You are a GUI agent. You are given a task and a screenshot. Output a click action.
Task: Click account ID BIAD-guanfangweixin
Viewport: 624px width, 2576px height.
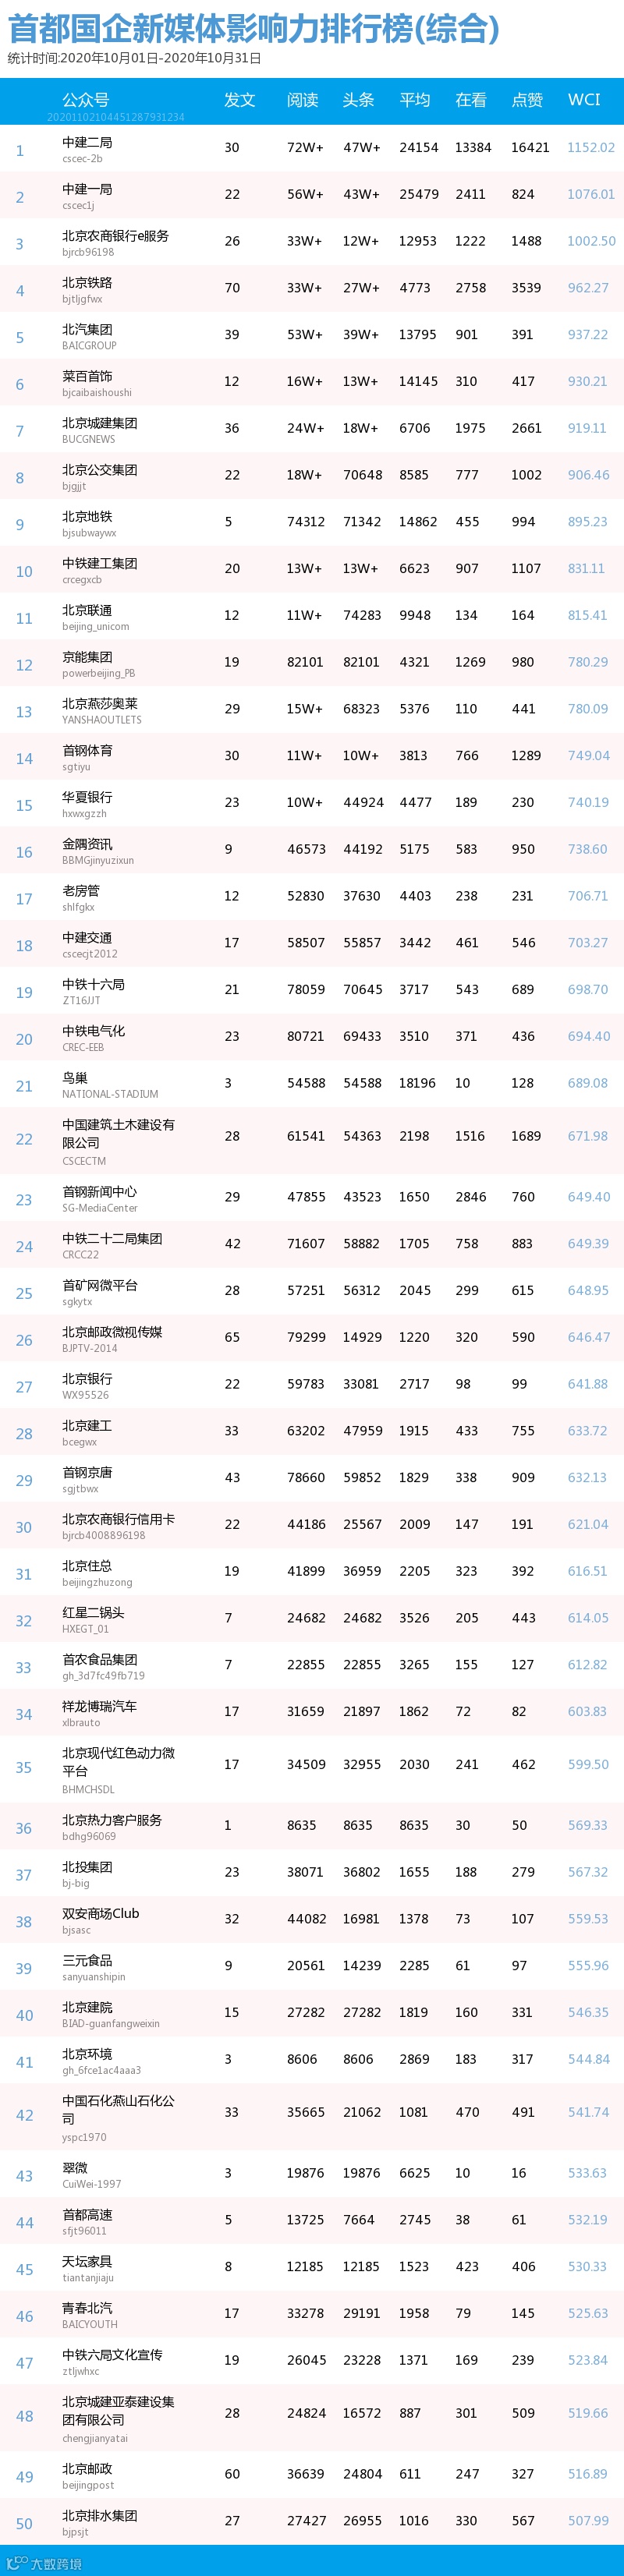[x=111, y=2024]
